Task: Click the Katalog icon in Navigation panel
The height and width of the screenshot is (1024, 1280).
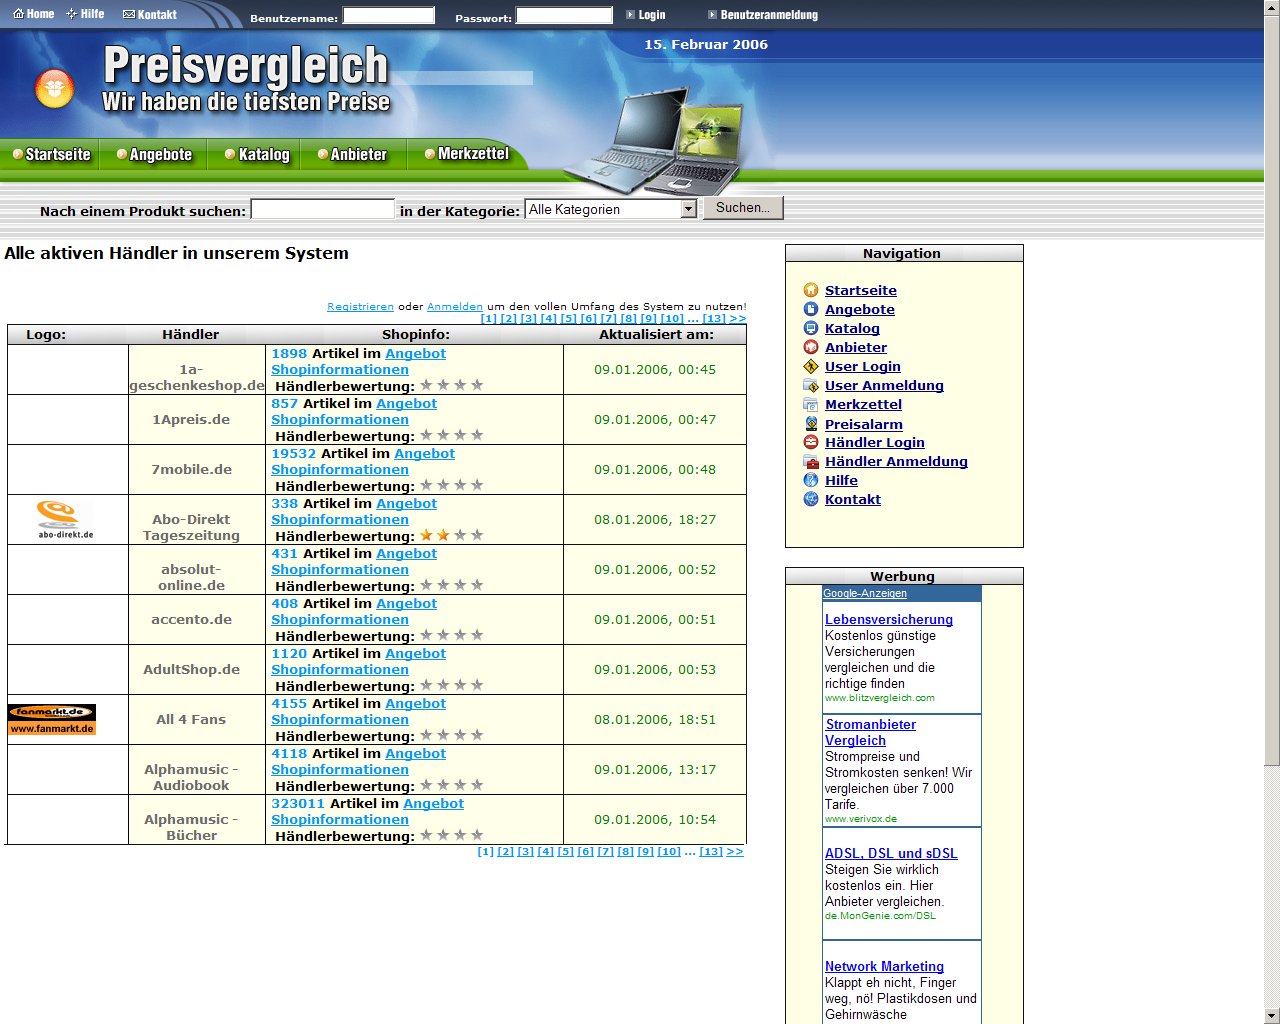Action: (811, 328)
